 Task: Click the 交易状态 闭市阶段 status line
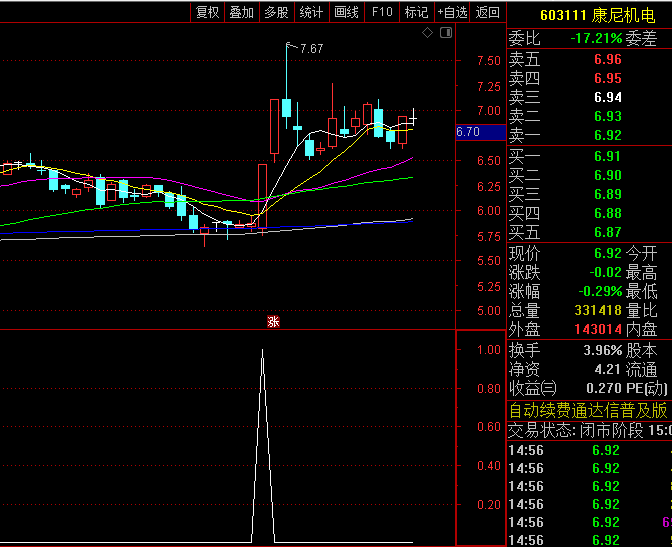pos(590,430)
